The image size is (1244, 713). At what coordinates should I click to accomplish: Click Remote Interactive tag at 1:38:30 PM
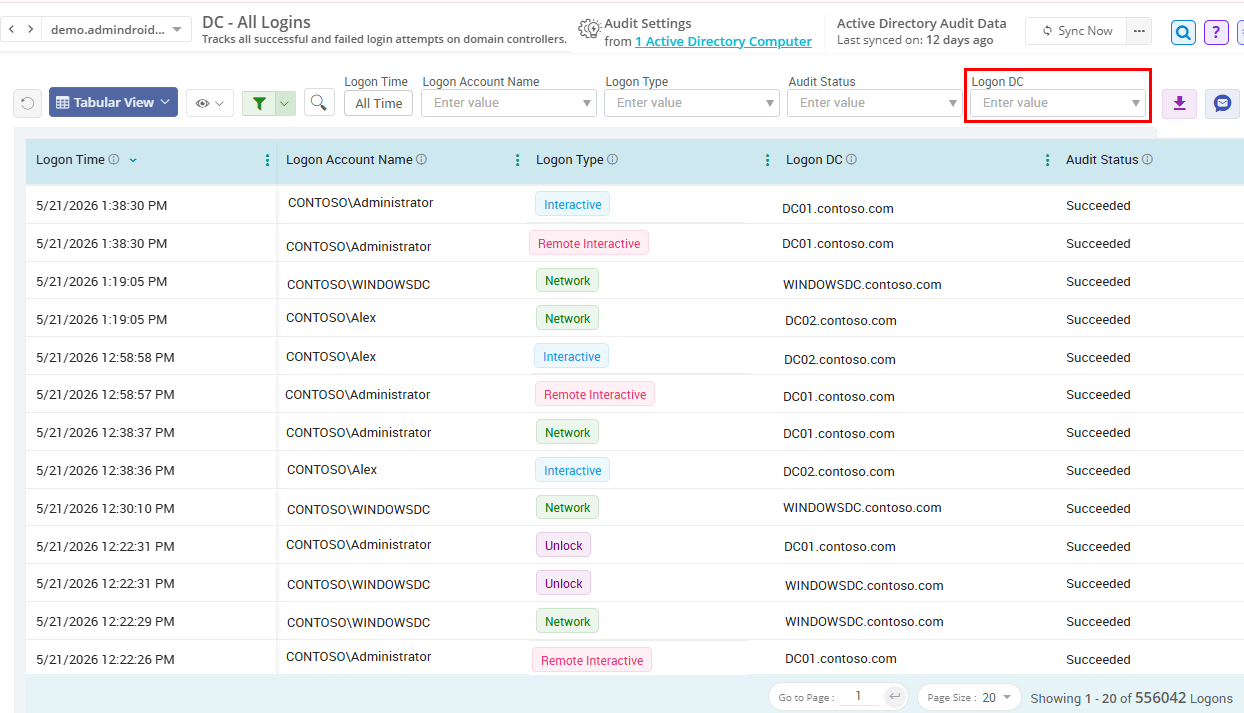tap(589, 243)
